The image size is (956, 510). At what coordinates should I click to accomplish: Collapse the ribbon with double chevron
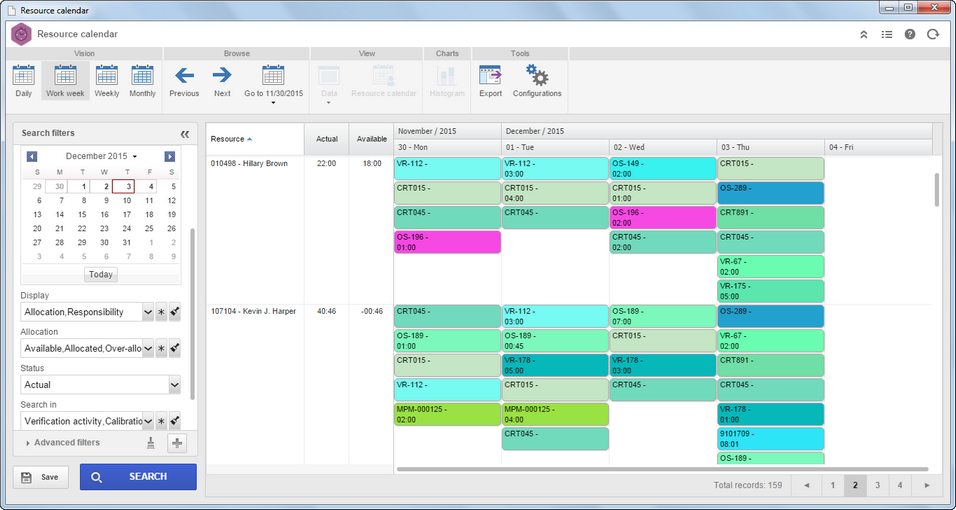click(863, 35)
